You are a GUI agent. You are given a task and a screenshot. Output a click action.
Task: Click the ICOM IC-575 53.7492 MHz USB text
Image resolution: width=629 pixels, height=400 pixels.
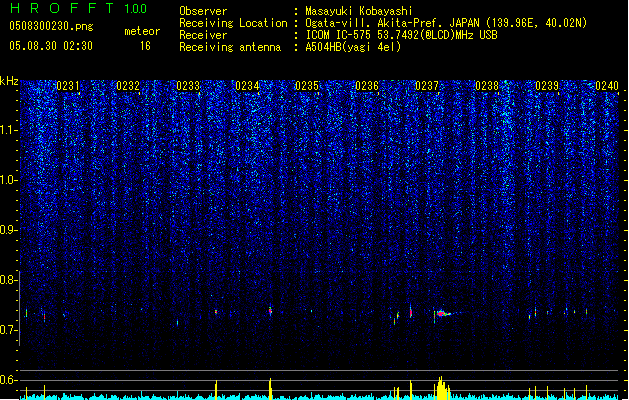click(x=401, y=35)
